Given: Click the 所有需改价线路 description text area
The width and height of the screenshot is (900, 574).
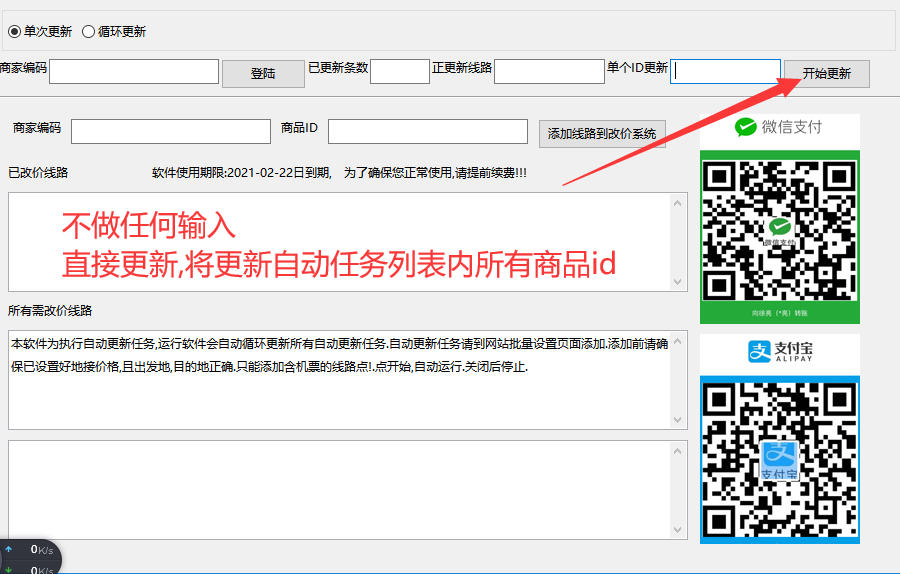Looking at the screenshot, I should tap(348, 379).
